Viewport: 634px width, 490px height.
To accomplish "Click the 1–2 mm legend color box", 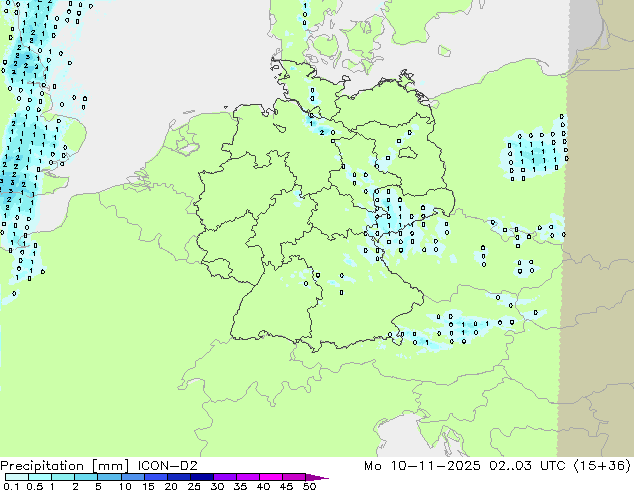I will pos(63,477).
